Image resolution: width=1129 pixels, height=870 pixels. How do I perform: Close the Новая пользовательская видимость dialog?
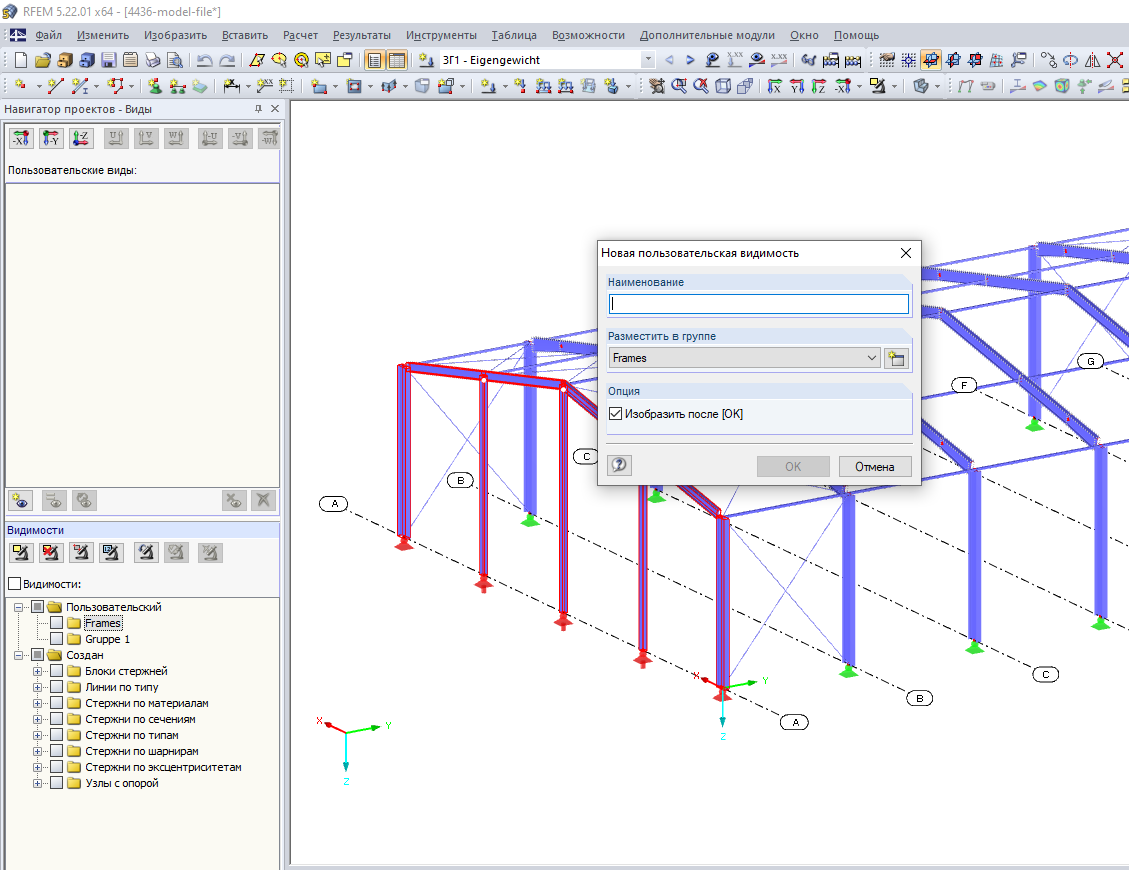(x=906, y=253)
